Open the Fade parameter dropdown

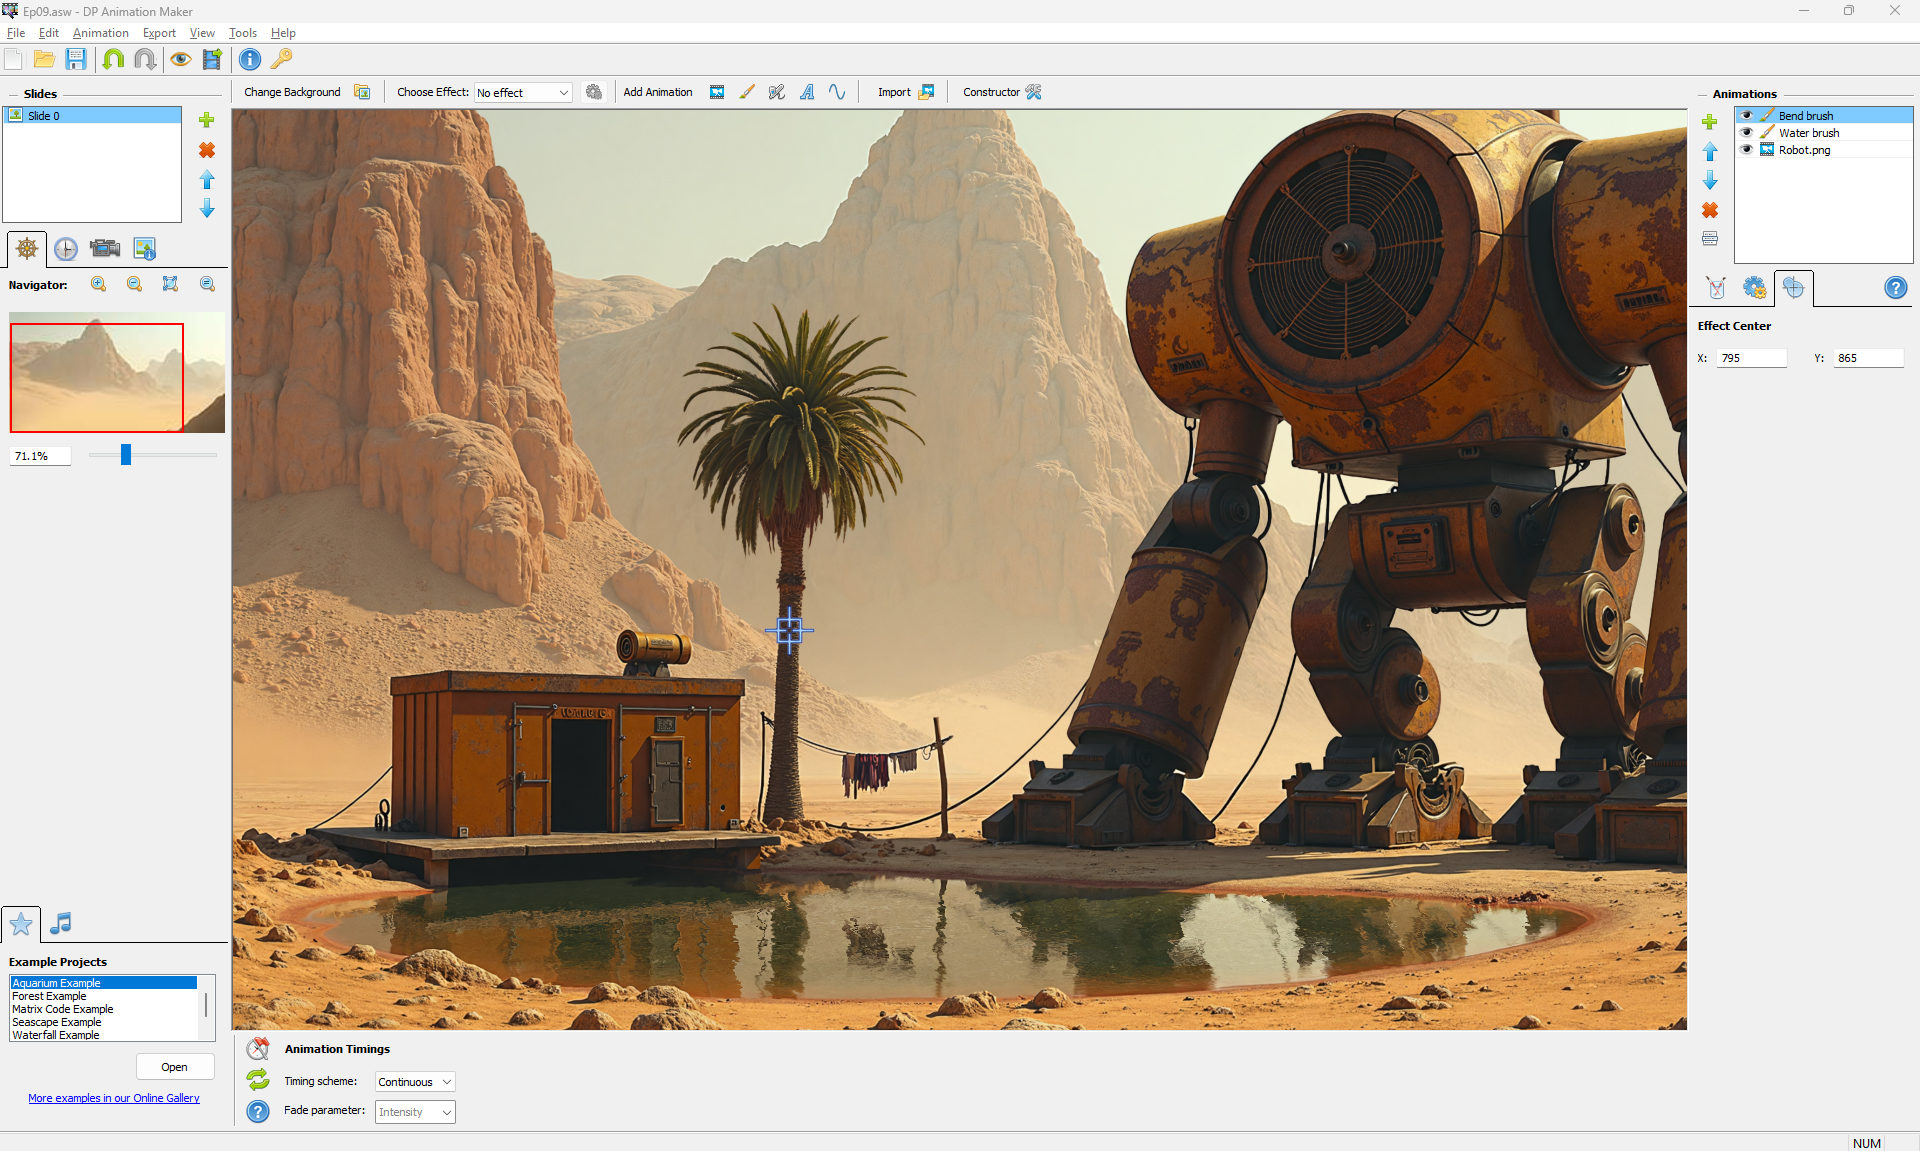[x=415, y=1112]
